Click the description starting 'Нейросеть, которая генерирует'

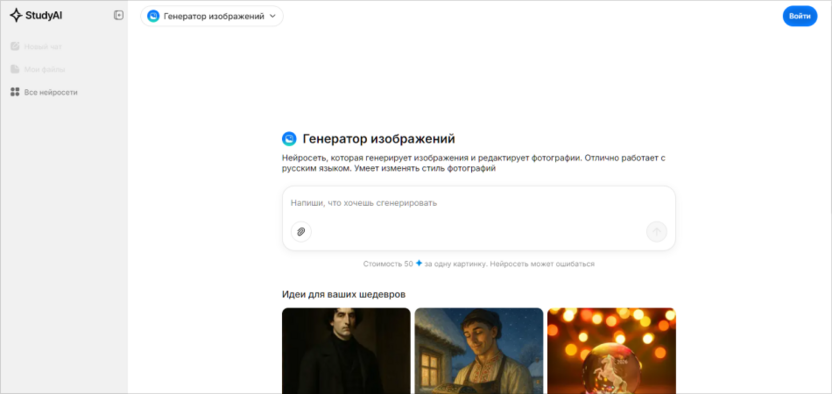pos(473,163)
